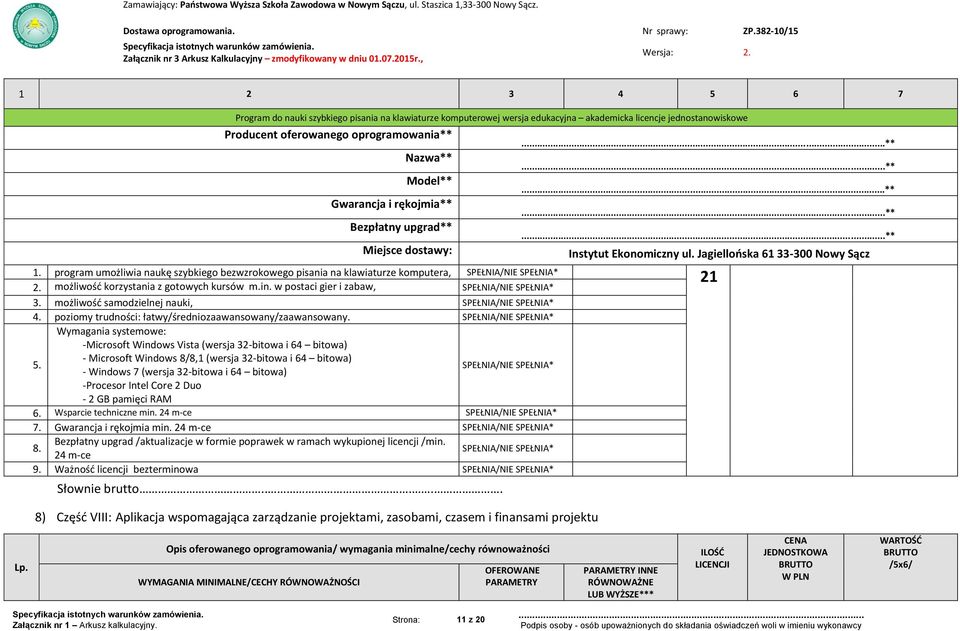Click 'Wymagania systemowe:' in row 5

[111, 331]
